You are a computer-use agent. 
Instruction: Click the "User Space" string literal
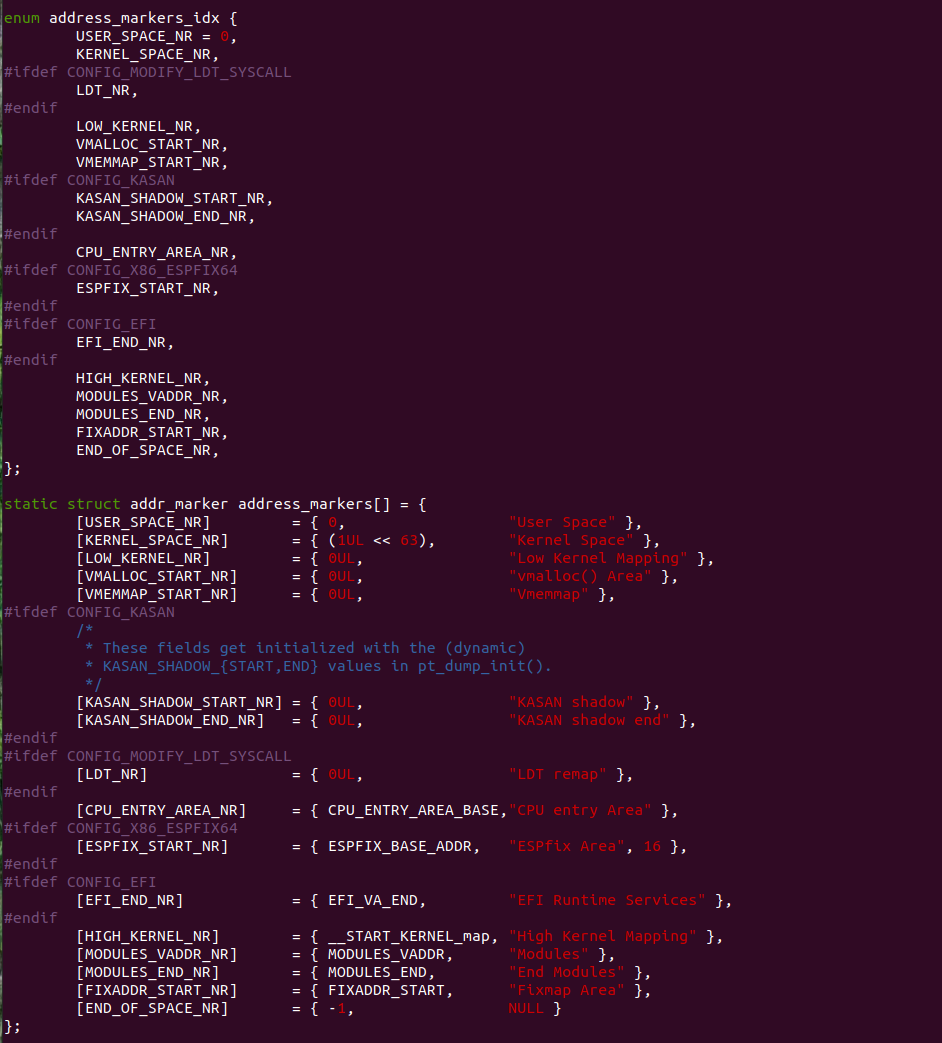(x=562, y=522)
